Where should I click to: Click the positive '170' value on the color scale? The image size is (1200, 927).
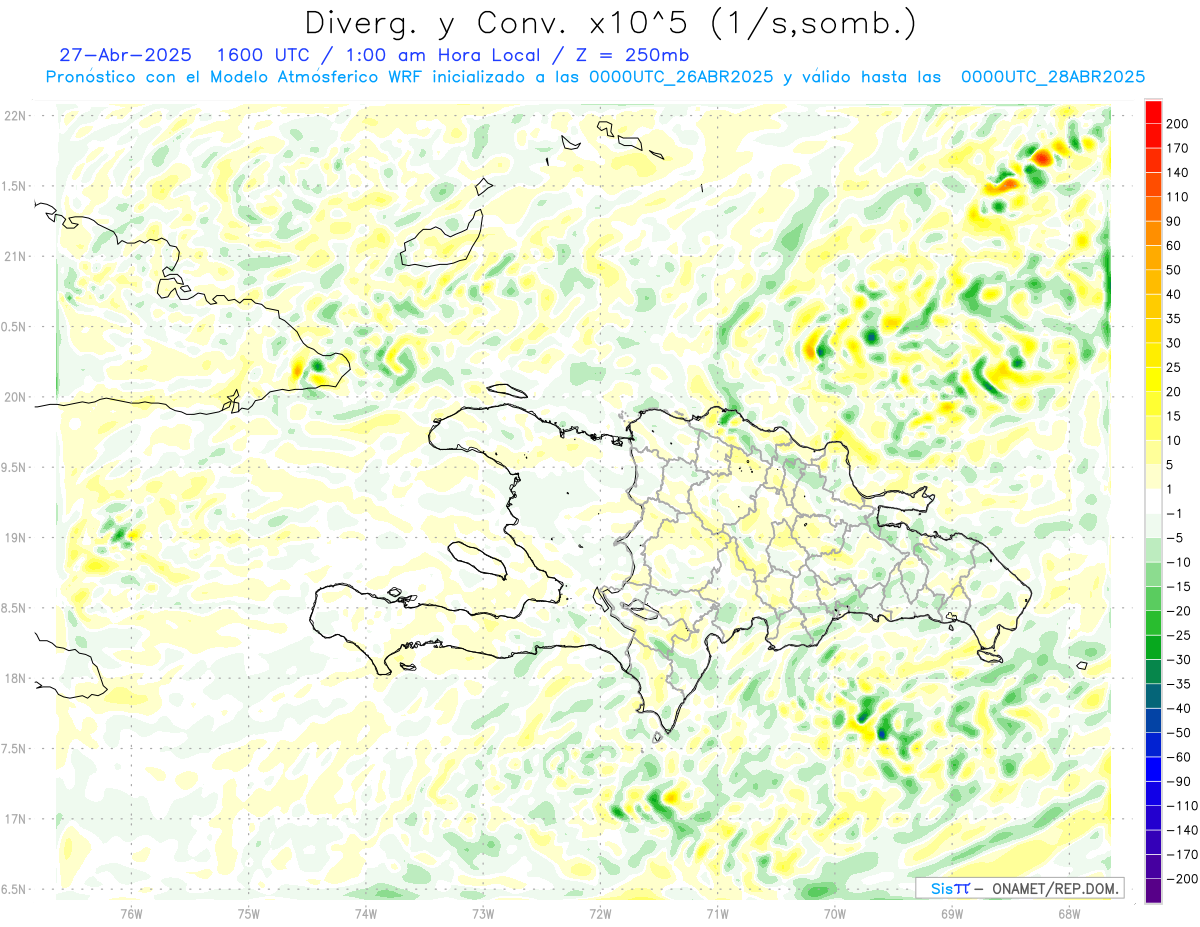pos(1178,148)
